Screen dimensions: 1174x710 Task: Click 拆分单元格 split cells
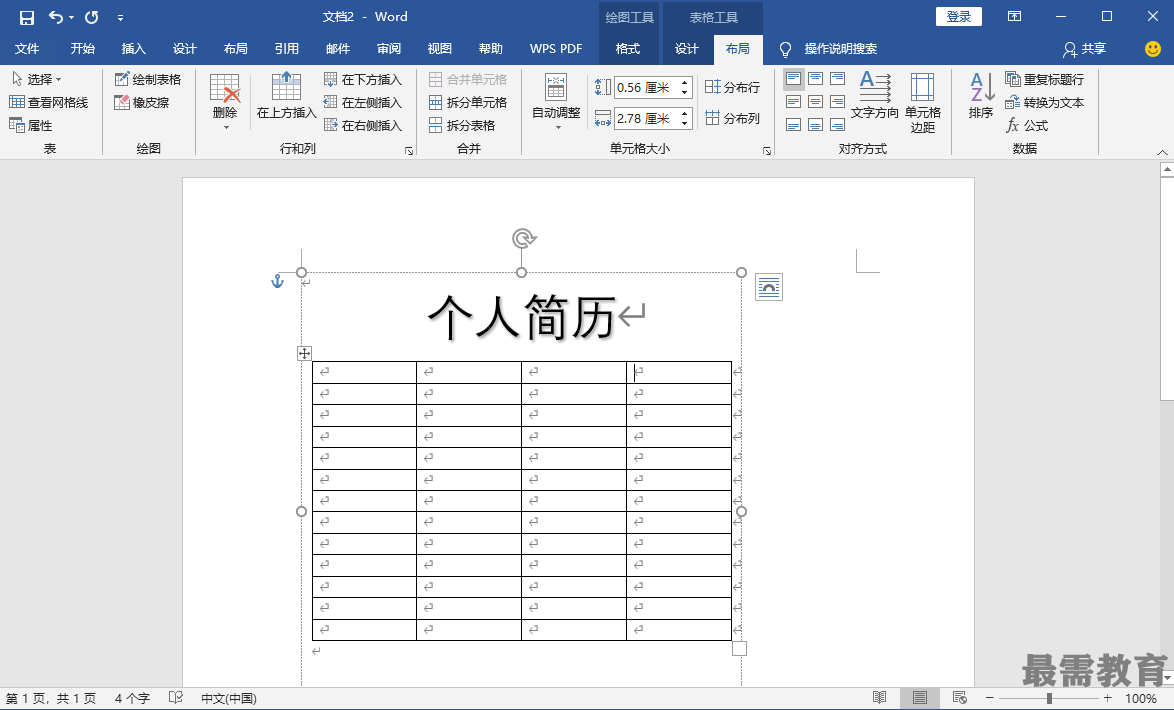467,102
